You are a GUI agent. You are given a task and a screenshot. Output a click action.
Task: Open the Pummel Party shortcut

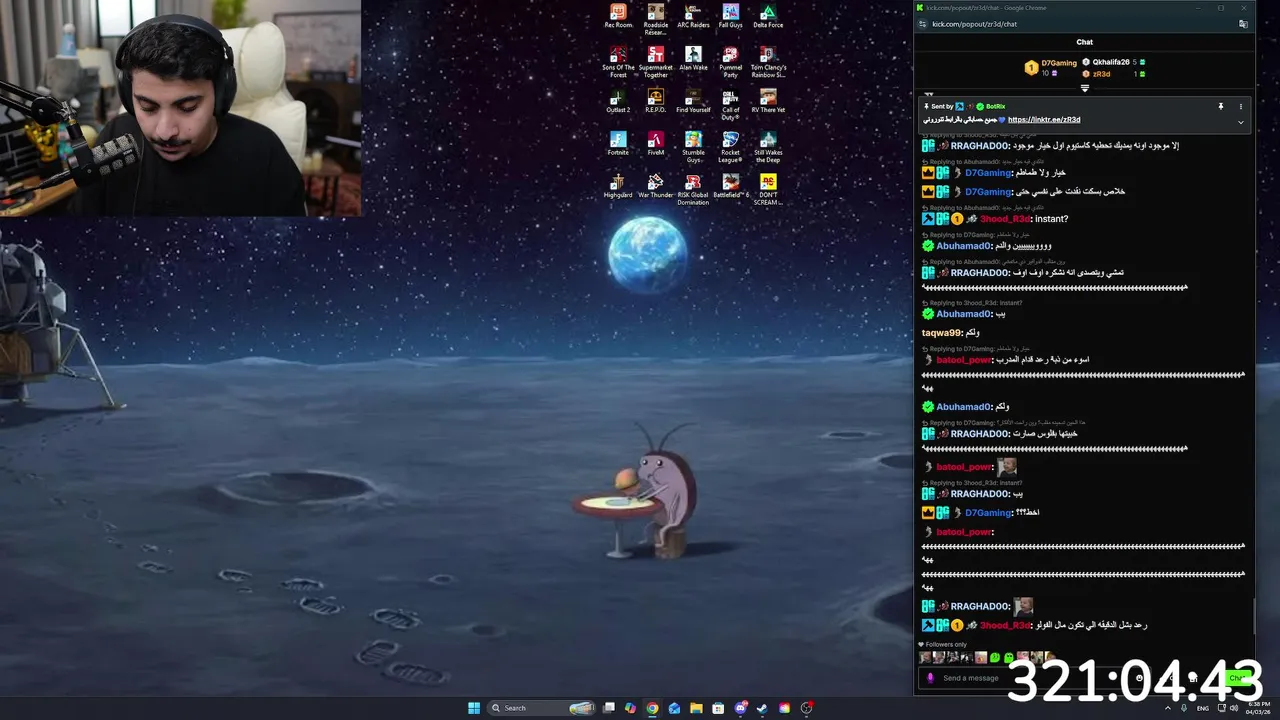[731, 62]
